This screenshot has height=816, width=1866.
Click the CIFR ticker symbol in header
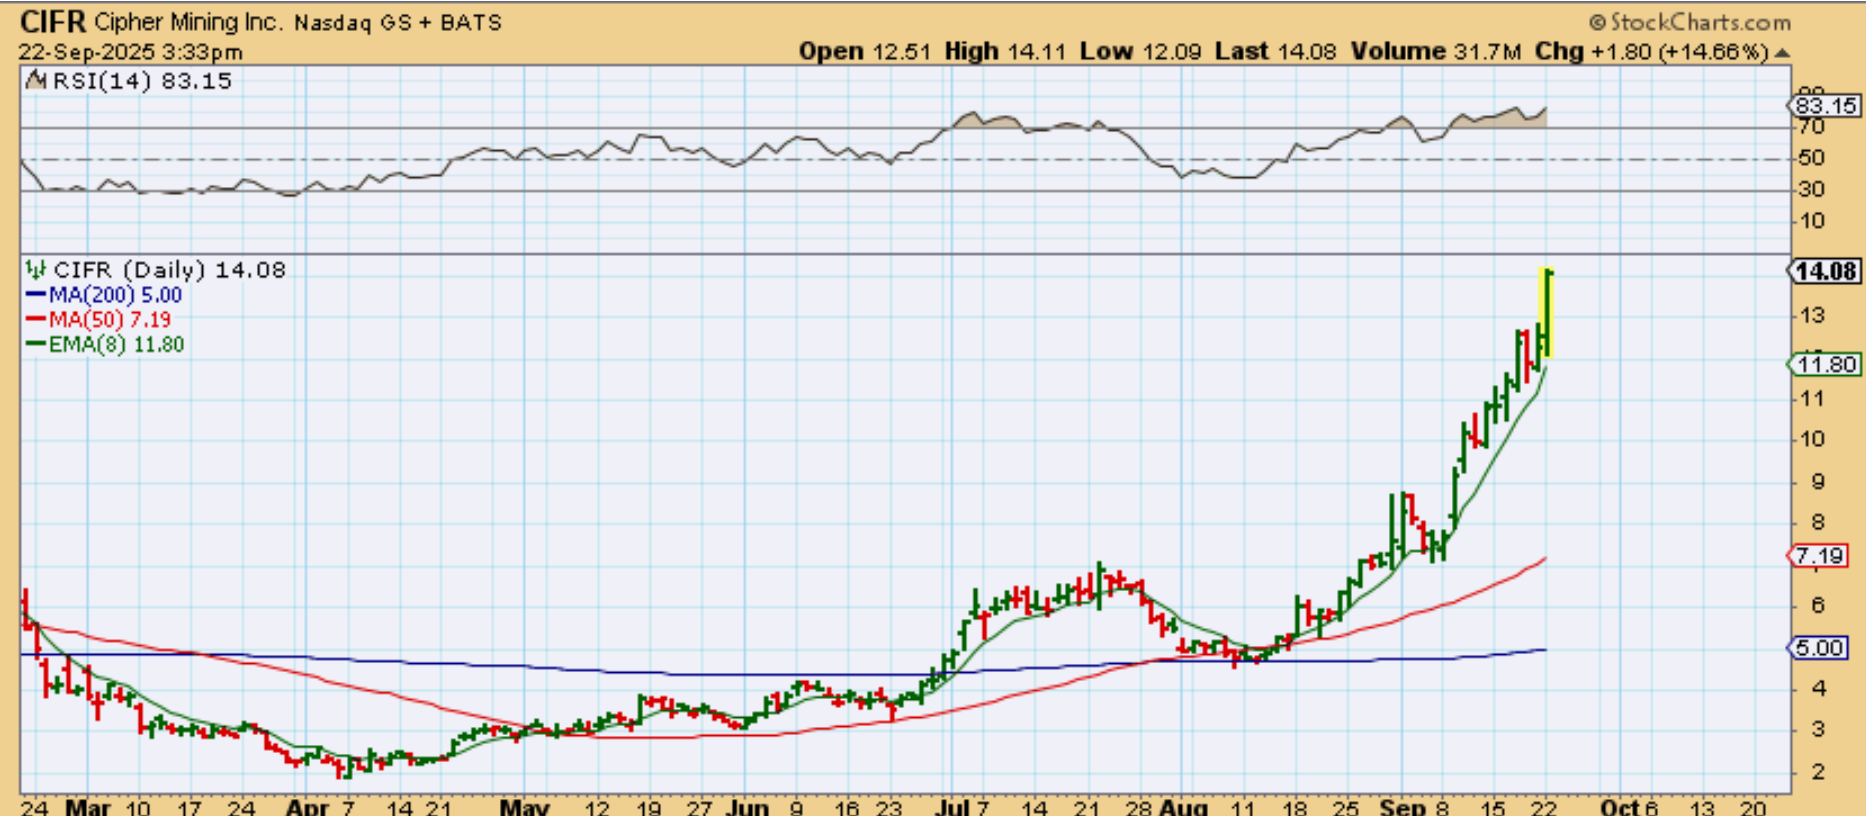(53, 22)
